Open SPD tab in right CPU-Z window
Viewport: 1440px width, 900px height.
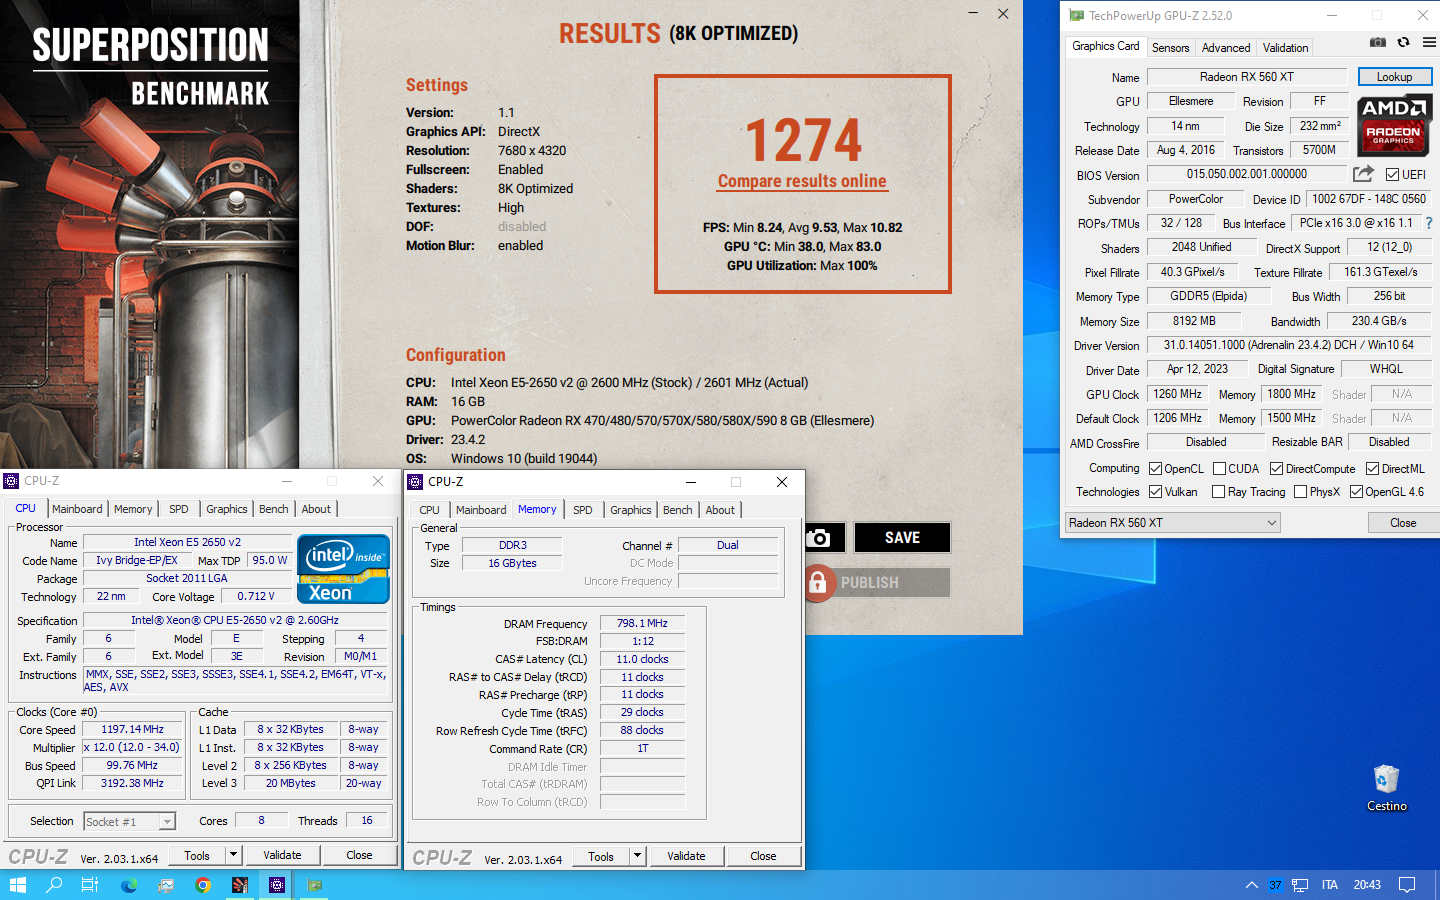(x=583, y=510)
